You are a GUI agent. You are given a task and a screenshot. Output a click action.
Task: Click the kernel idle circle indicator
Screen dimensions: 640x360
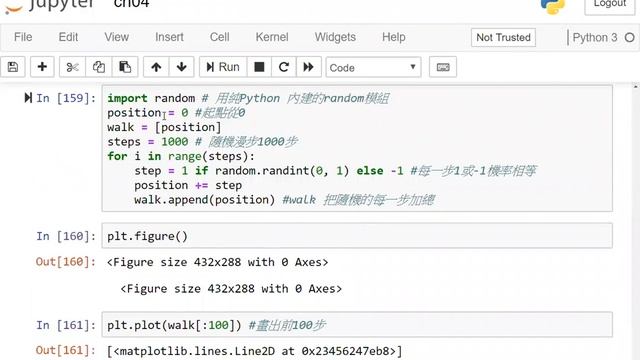click(x=629, y=38)
